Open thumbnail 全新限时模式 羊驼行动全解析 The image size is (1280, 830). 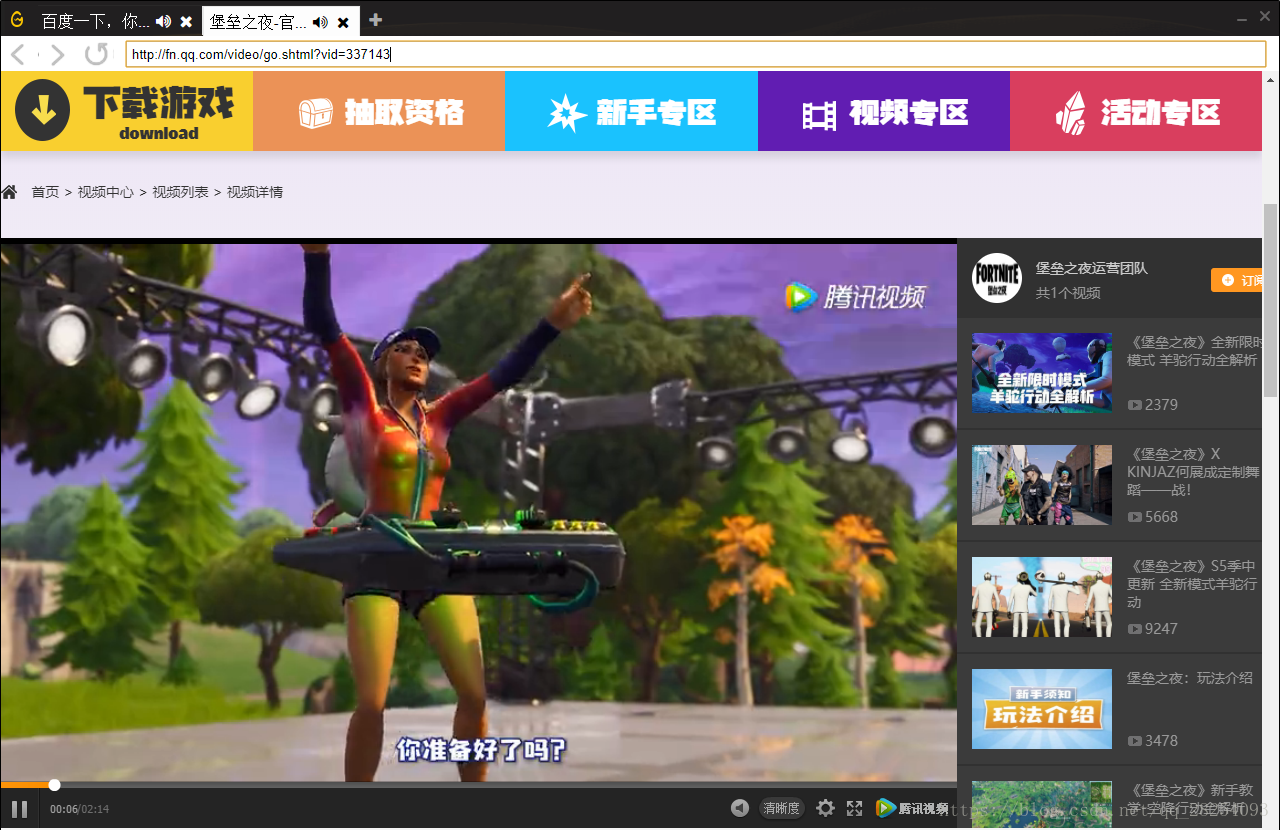pyautogui.click(x=1042, y=373)
